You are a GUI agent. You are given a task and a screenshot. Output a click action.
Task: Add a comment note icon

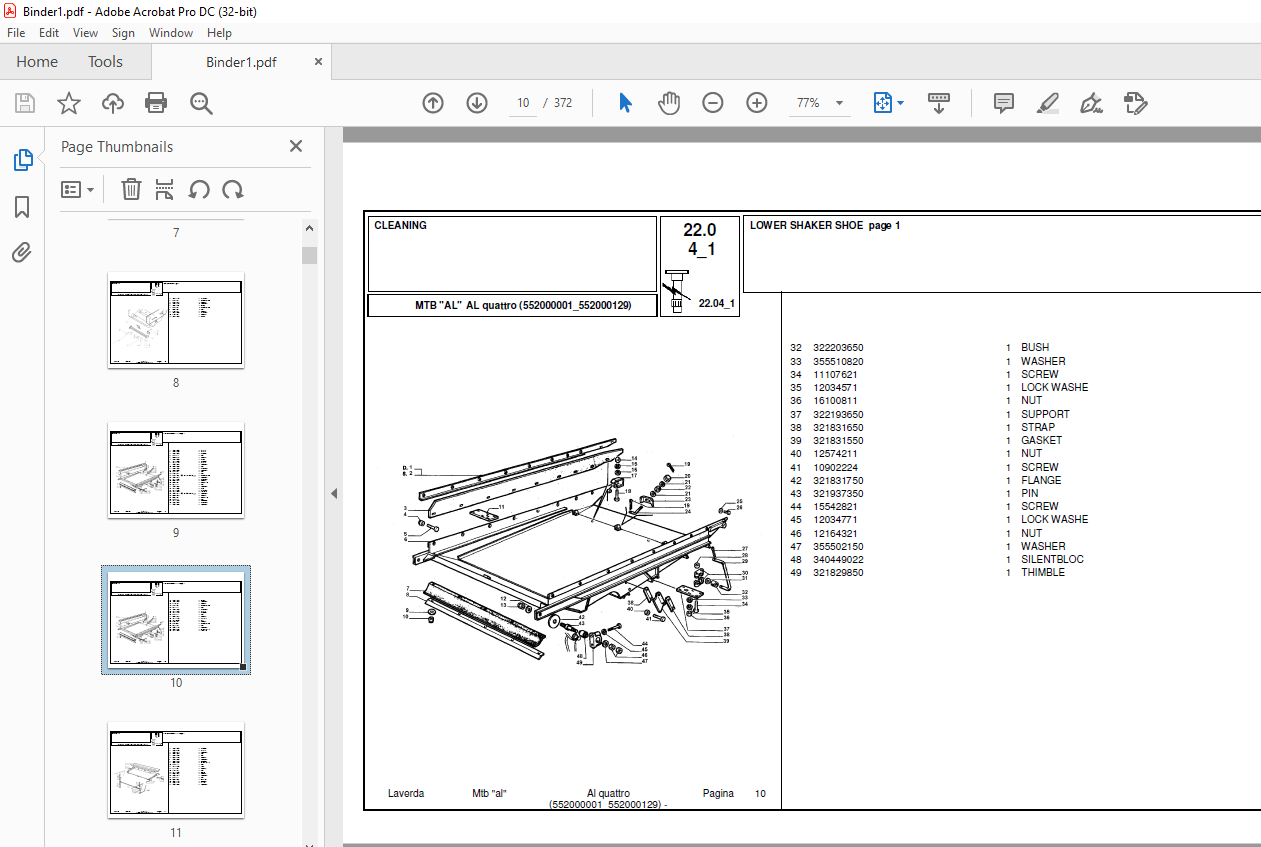1004,103
